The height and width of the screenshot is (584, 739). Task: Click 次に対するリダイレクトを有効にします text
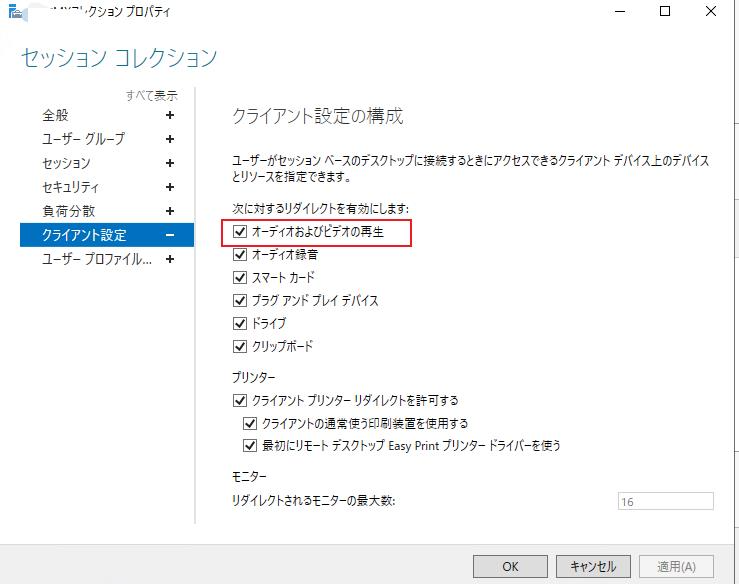pos(320,209)
